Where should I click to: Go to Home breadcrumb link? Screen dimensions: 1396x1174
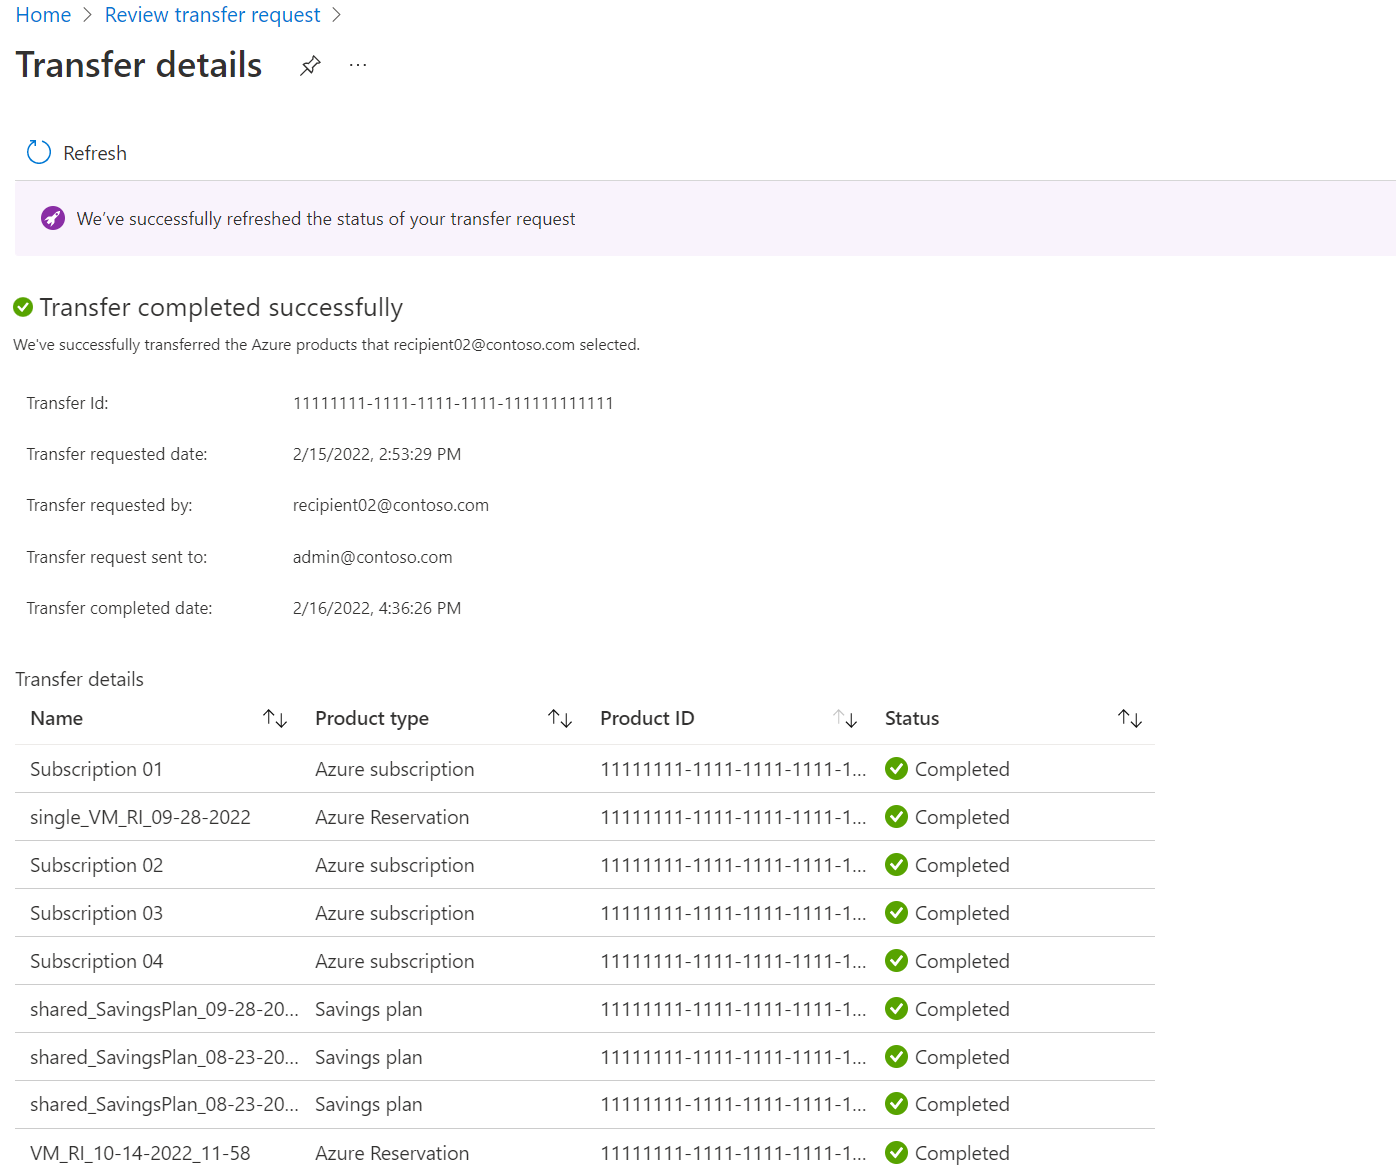(43, 15)
